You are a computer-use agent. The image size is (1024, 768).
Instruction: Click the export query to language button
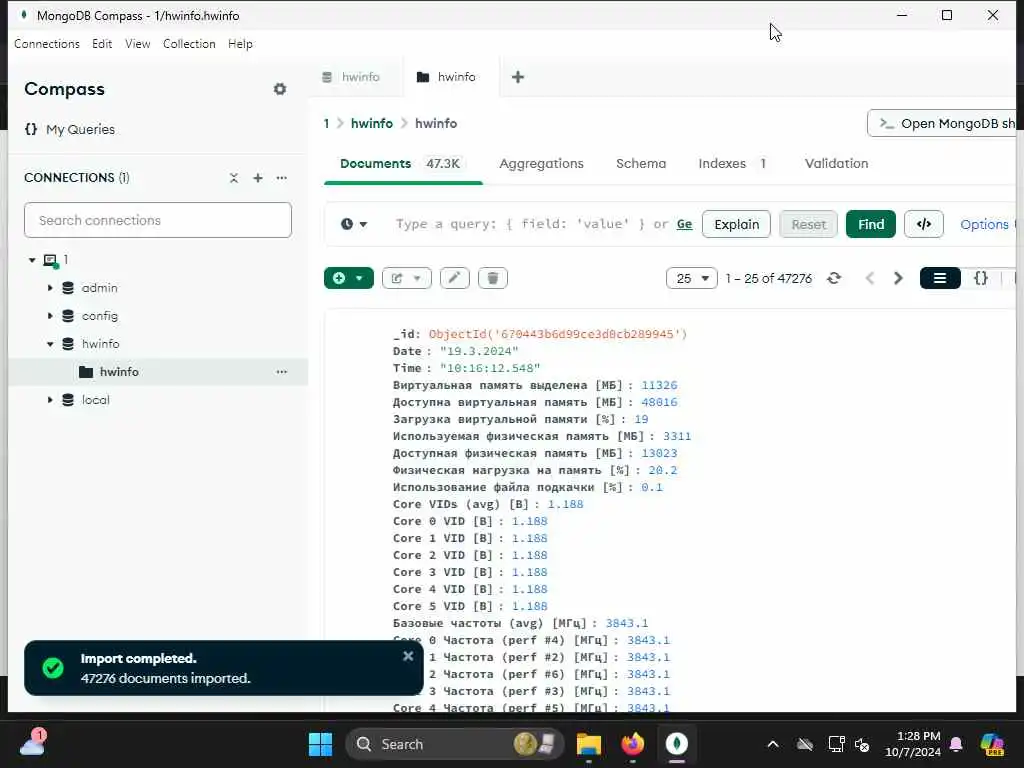point(923,224)
